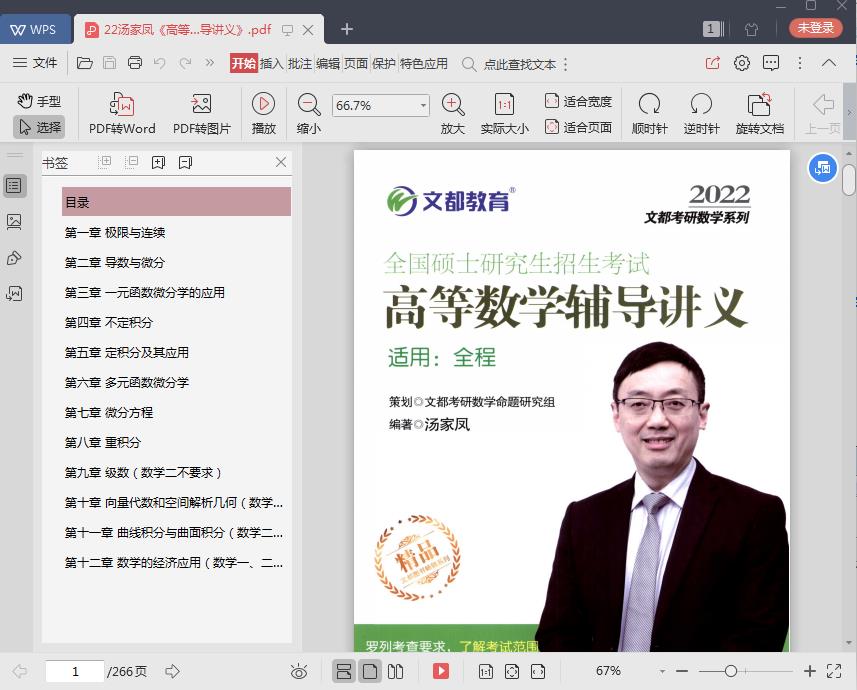Zoom out using 缩小 magnifier
Viewport: 857px width, 690px height.
tap(309, 114)
